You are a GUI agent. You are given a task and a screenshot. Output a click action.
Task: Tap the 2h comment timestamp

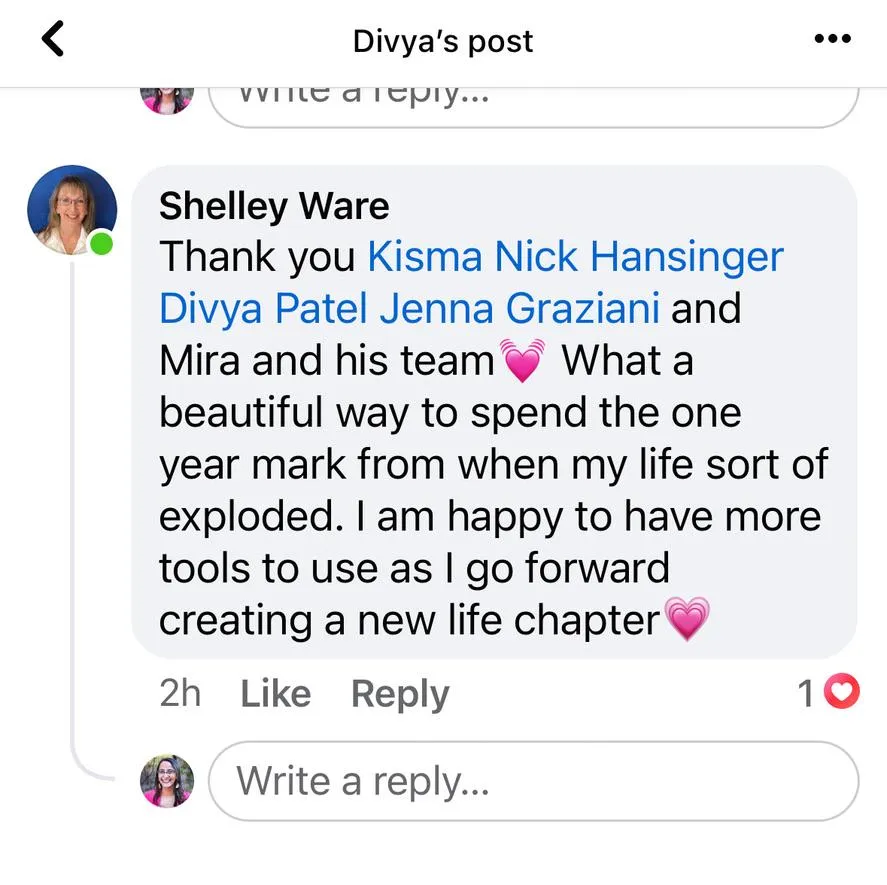[180, 693]
